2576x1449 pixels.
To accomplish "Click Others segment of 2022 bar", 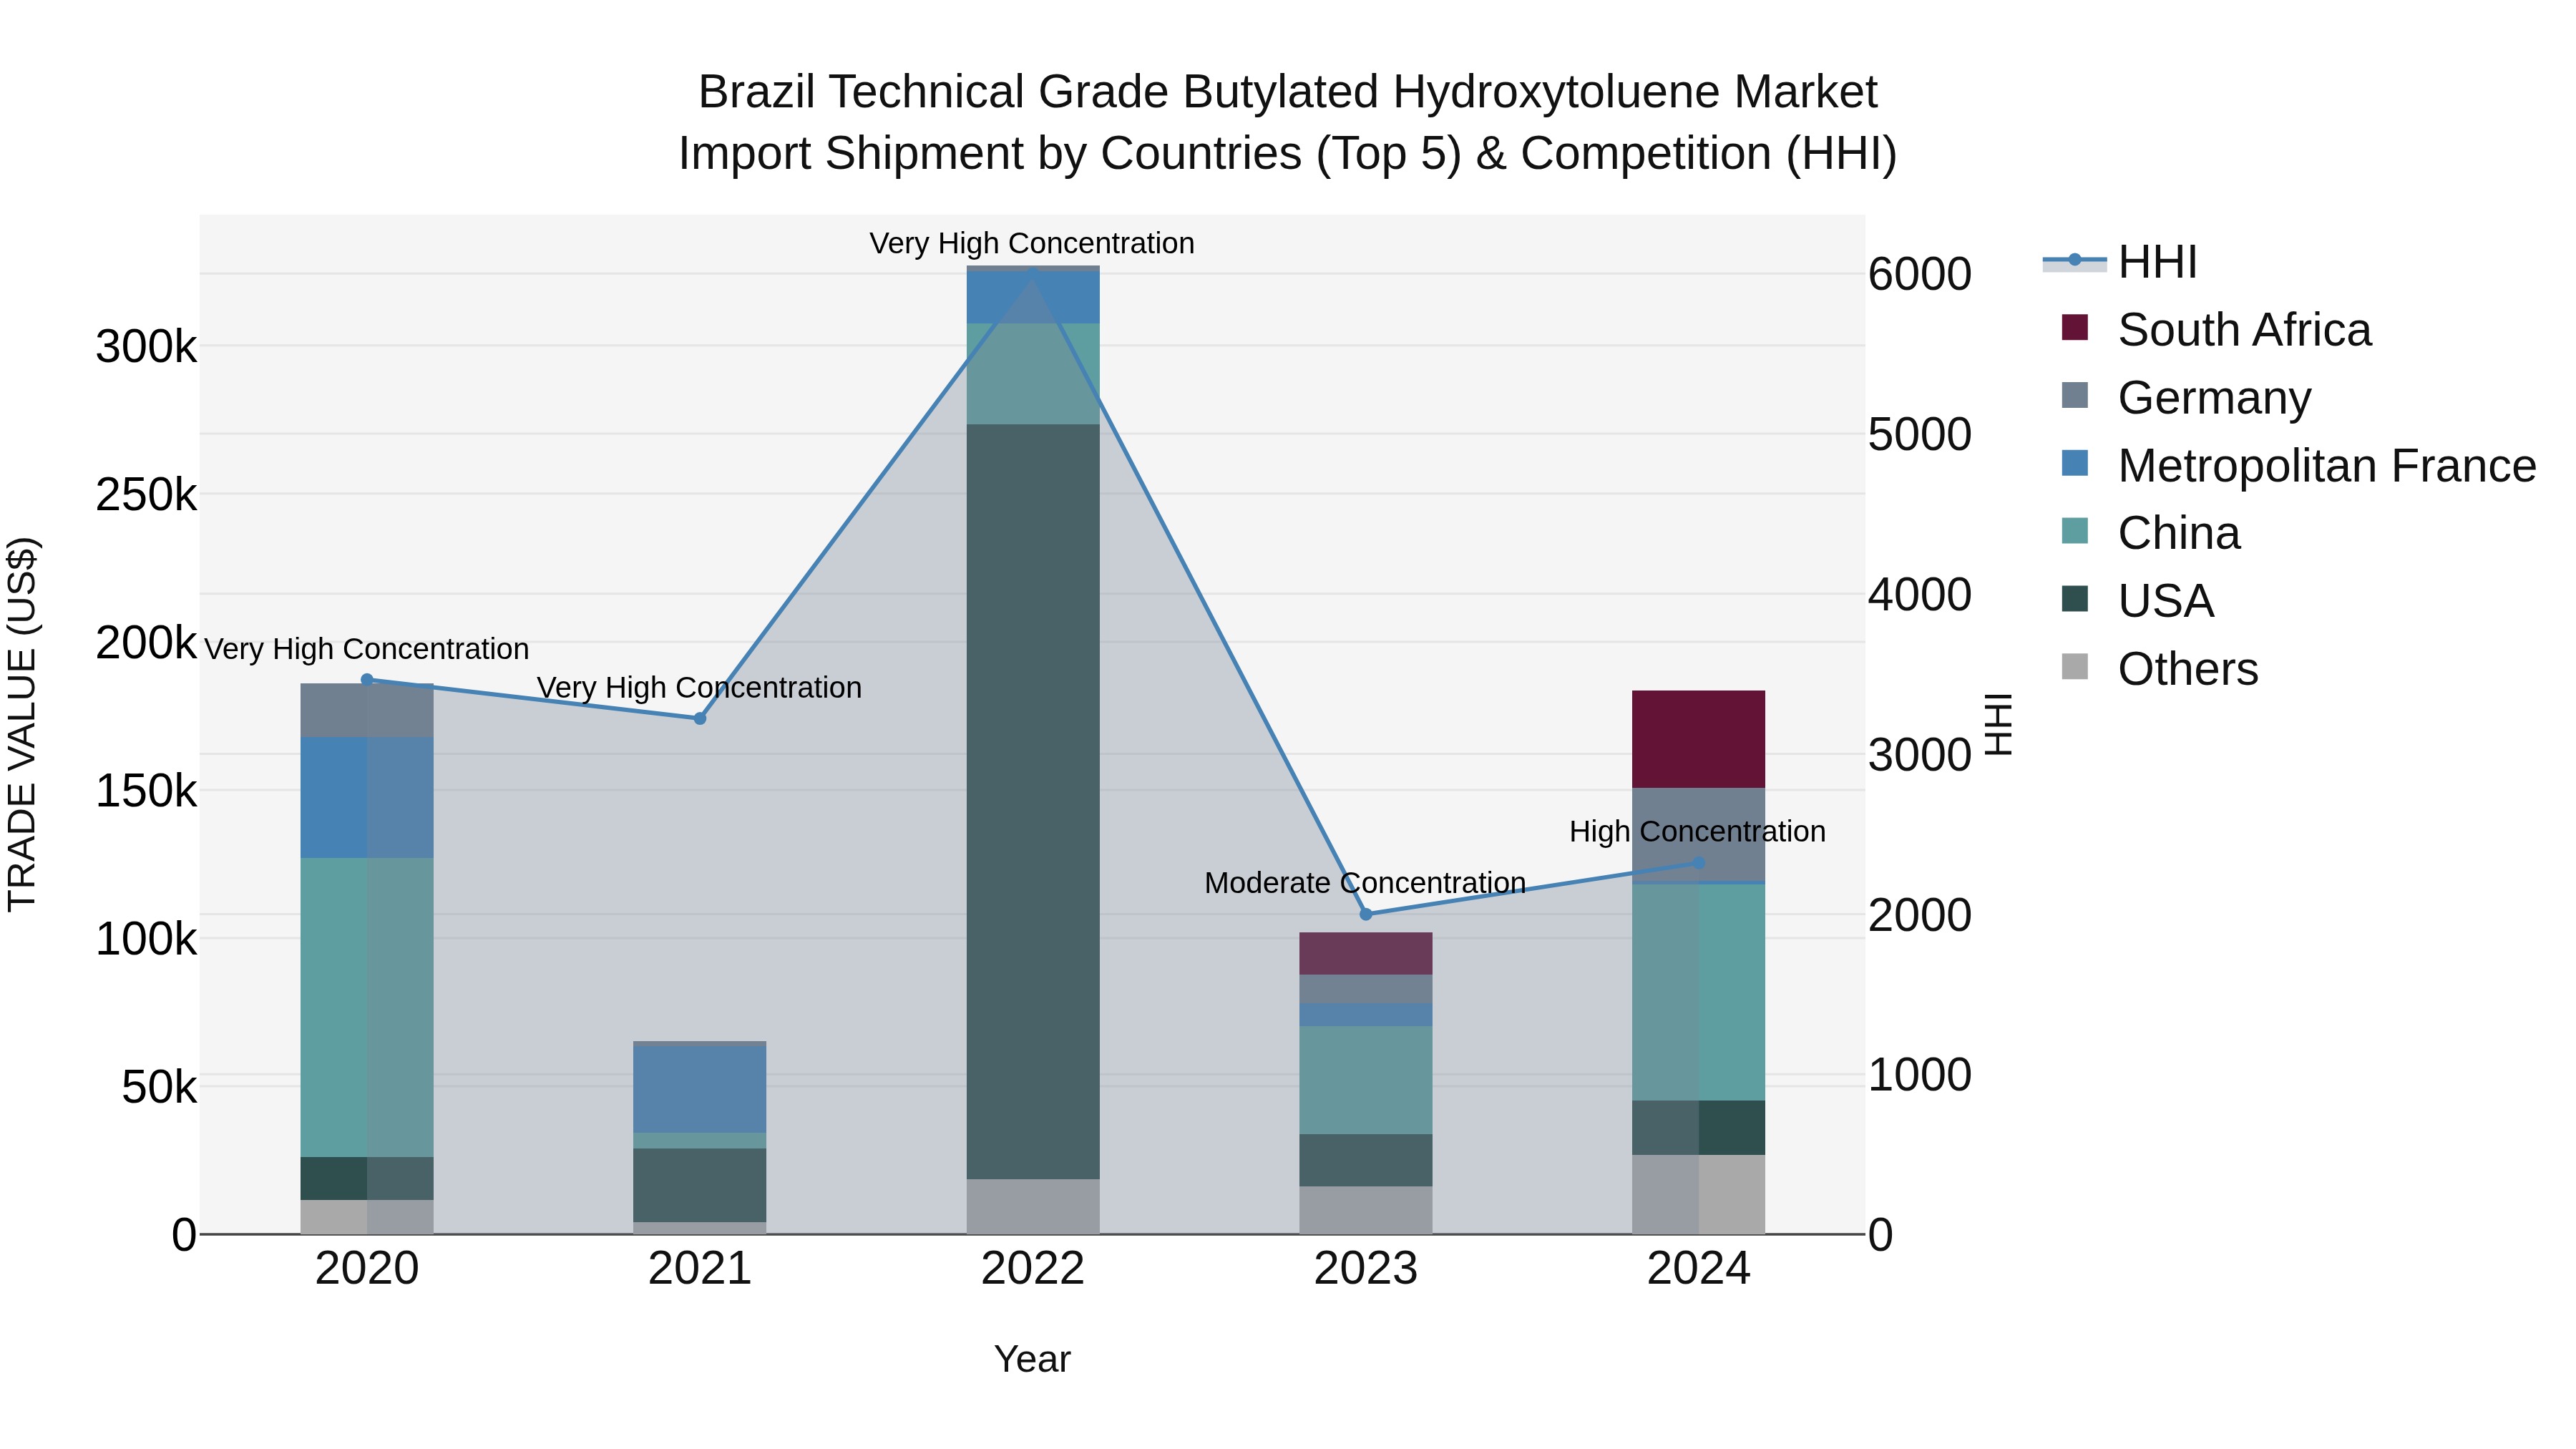I will pyautogui.click(x=1033, y=1207).
